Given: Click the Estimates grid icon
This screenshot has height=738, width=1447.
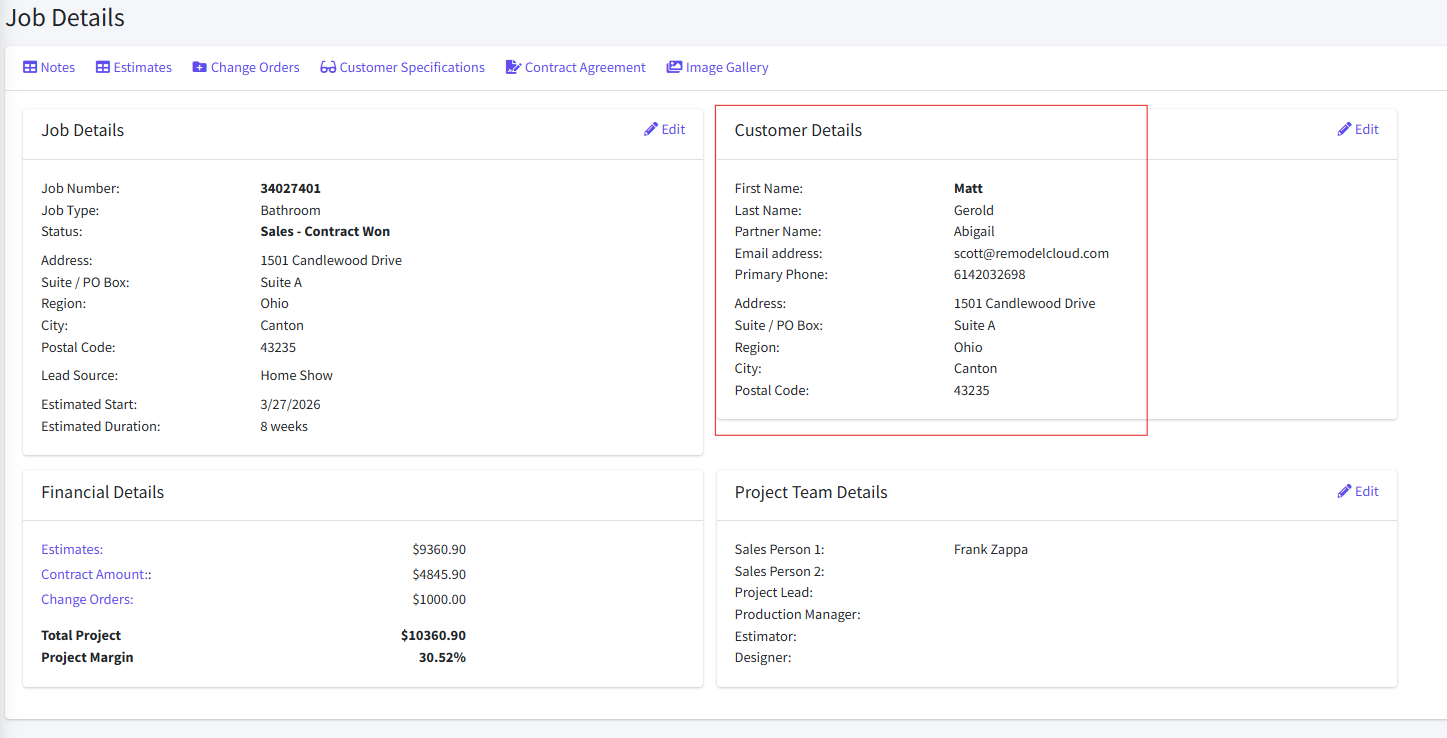Looking at the screenshot, I should pyautogui.click(x=103, y=68).
